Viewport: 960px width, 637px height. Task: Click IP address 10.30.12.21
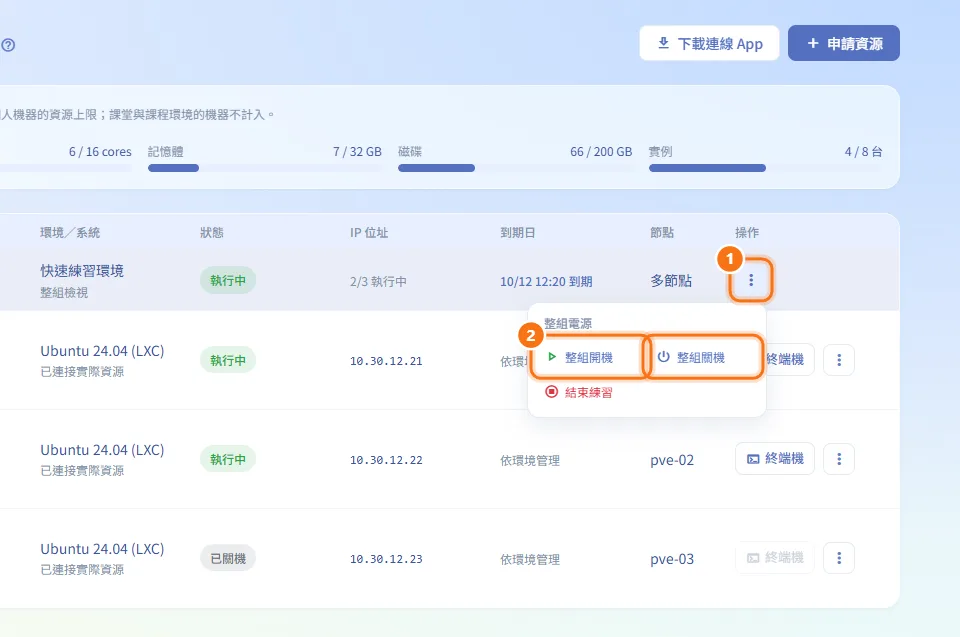[x=386, y=361]
